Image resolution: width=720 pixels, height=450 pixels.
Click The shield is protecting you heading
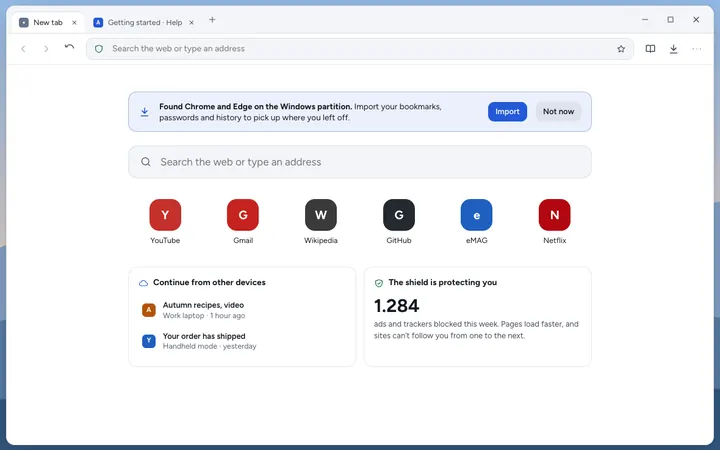click(x=443, y=282)
